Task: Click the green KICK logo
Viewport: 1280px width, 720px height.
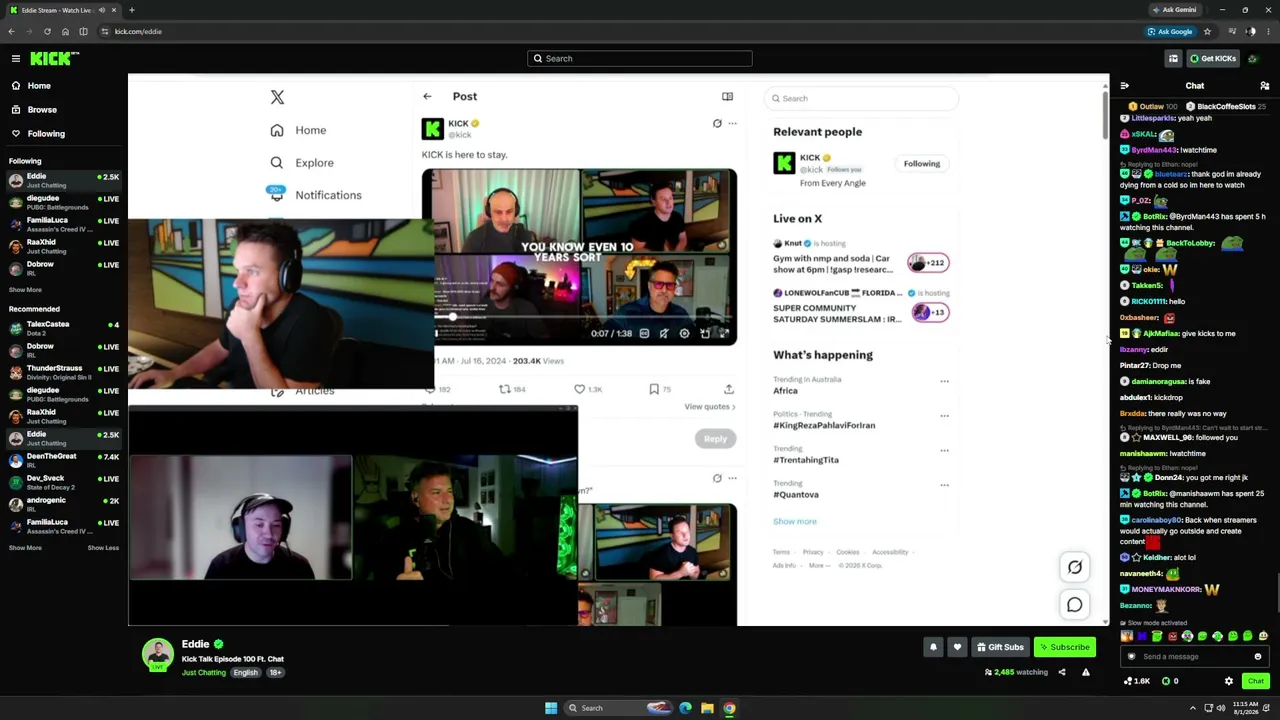Action: coord(54,59)
